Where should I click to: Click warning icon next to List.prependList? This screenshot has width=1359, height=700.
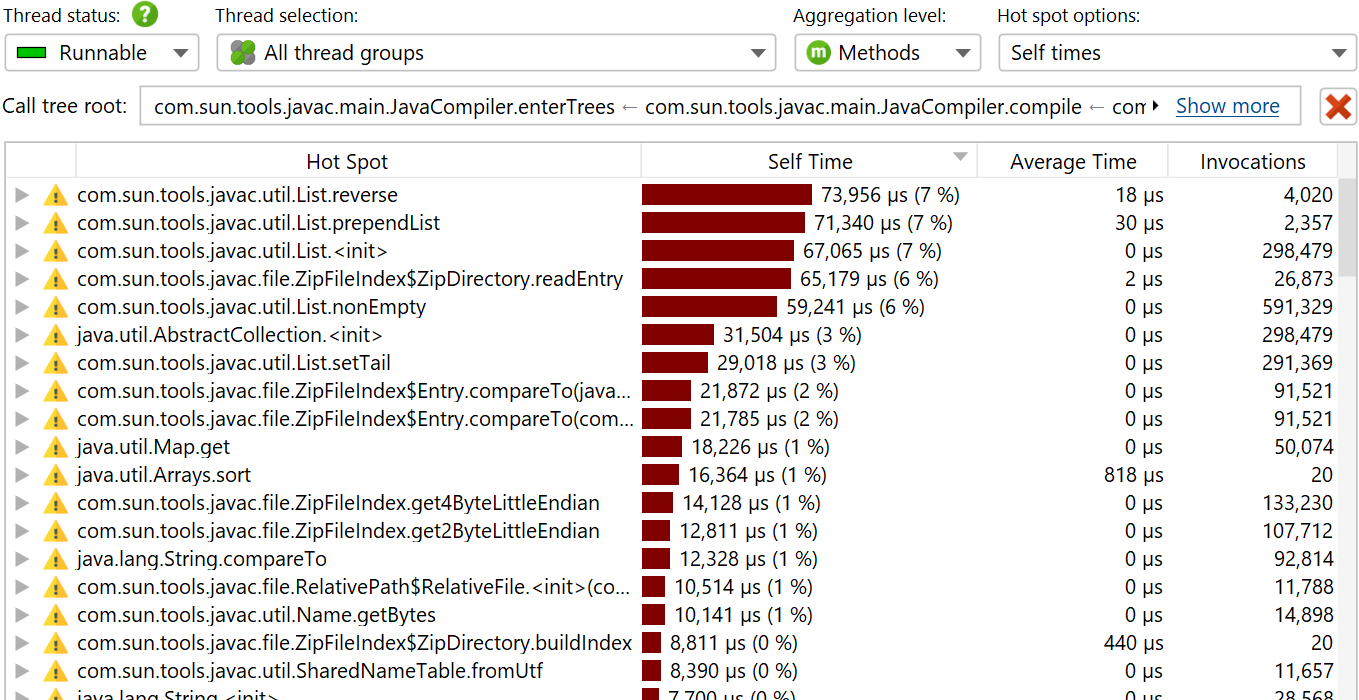pyautogui.click(x=56, y=223)
